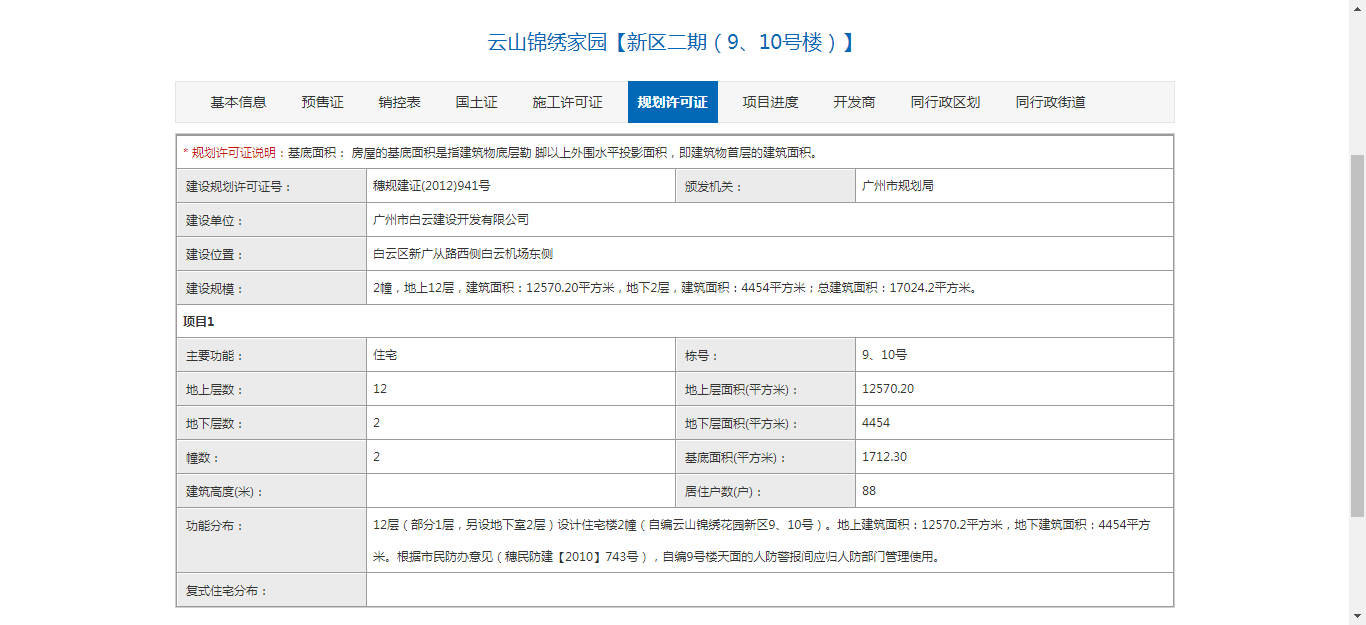Click the 项目1 section header row

pyautogui.click(x=674, y=321)
